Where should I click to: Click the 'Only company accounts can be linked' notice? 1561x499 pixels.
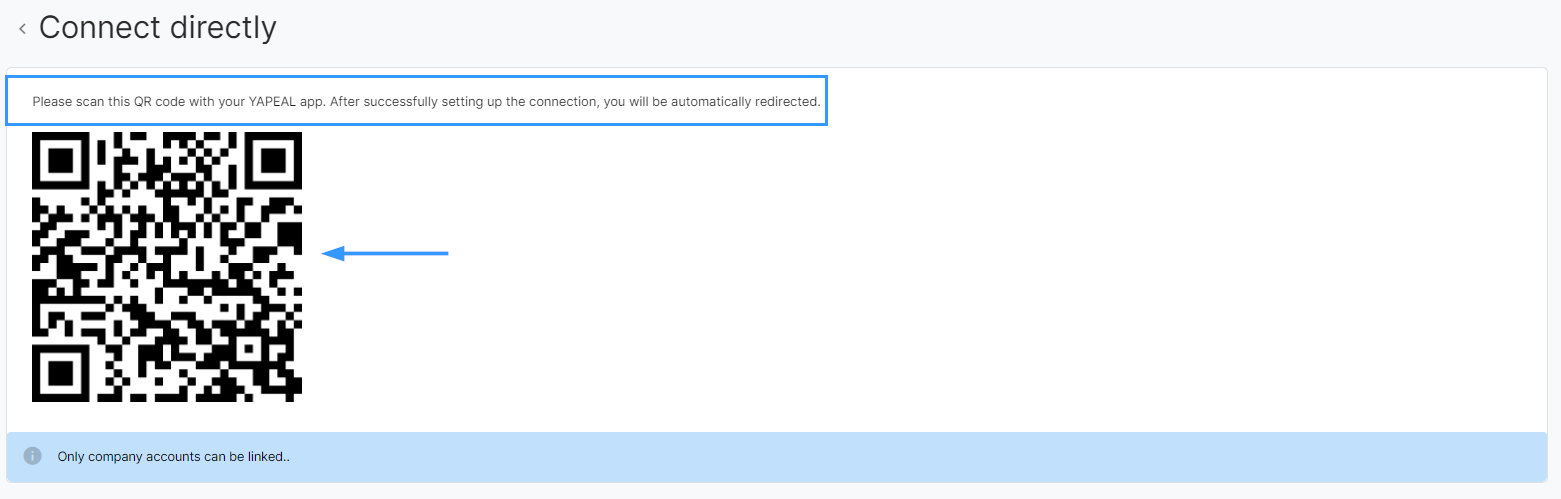(173, 457)
